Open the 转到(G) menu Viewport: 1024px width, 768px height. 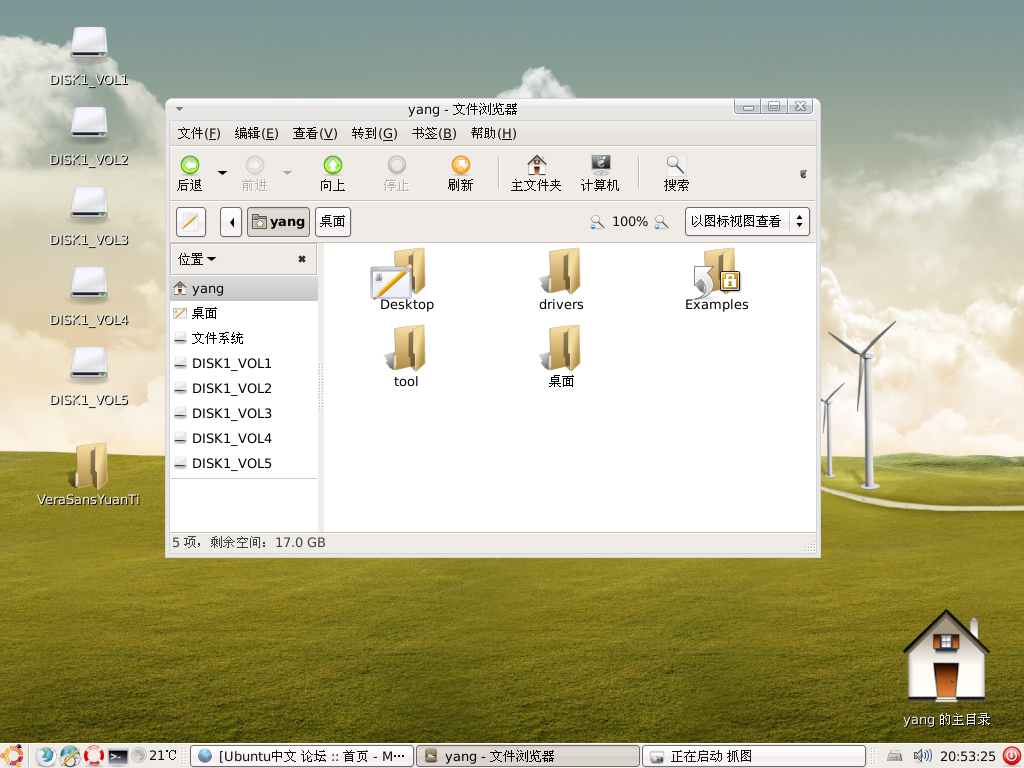point(374,133)
